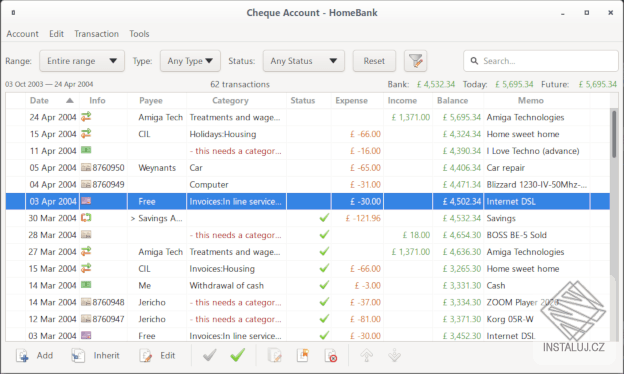Click the > Savings A... payee cell

pos(157,218)
